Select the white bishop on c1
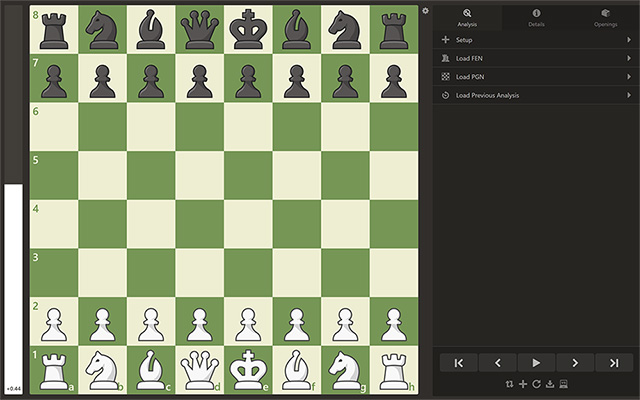The height and width of the screenshot is (400, 640). [x=151, y=370]
